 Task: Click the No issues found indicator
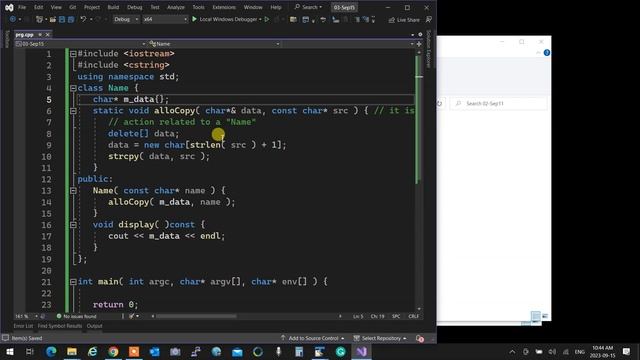tap(76, 316)
